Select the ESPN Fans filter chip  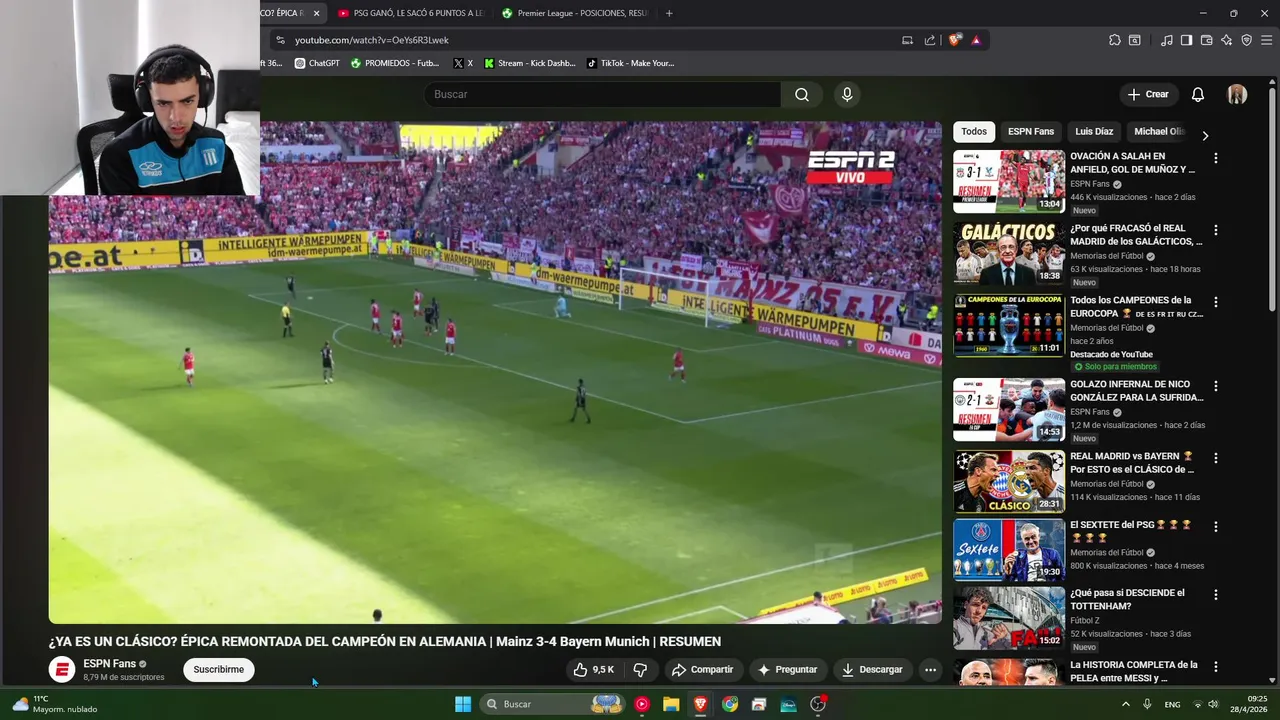(x=1031, y=132)
